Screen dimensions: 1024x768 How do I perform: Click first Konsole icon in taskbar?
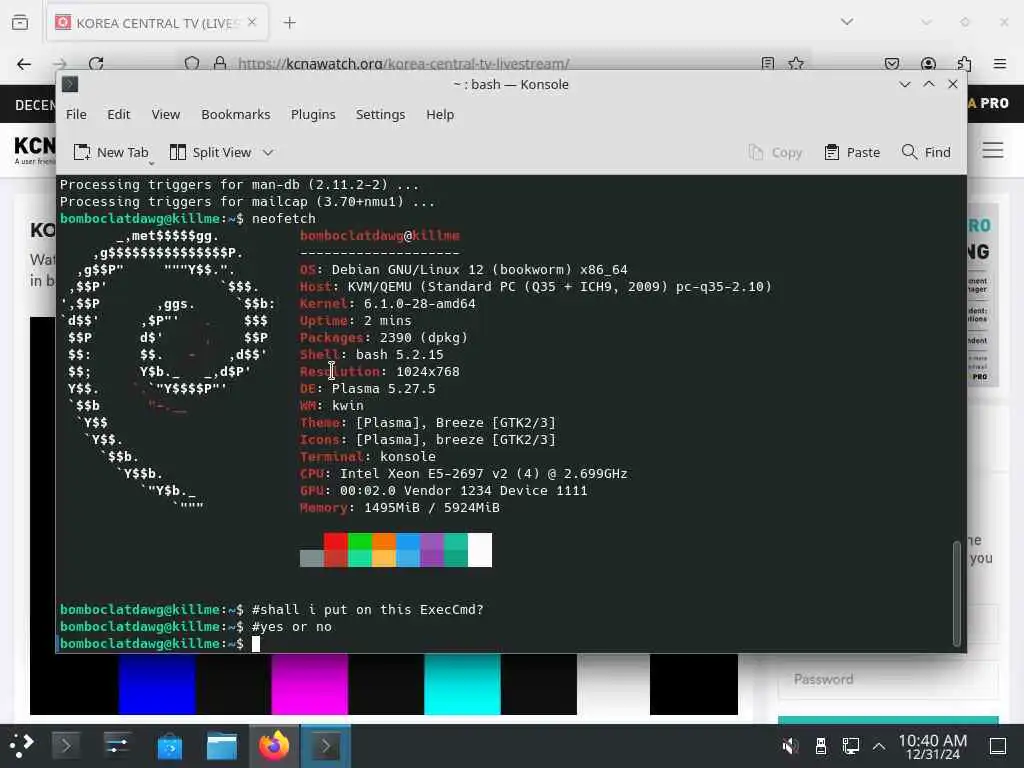tap(66, 745)
